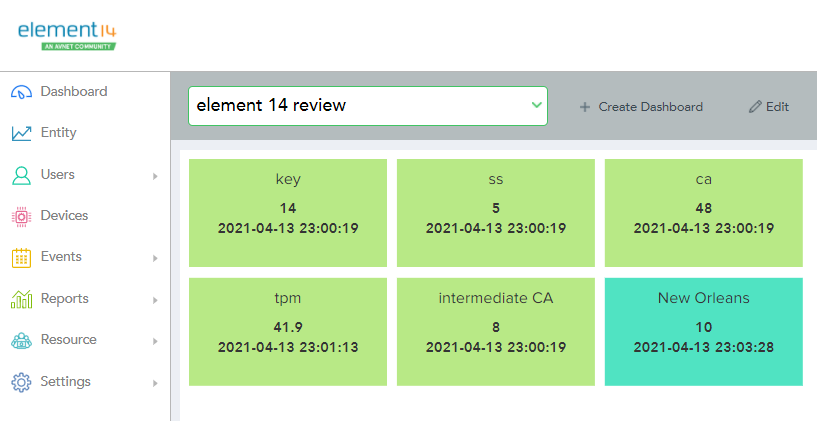Select the tpm widget title
Image resolution: width=817 pixels, height=421 pixels.
click(x=288, y=299)
